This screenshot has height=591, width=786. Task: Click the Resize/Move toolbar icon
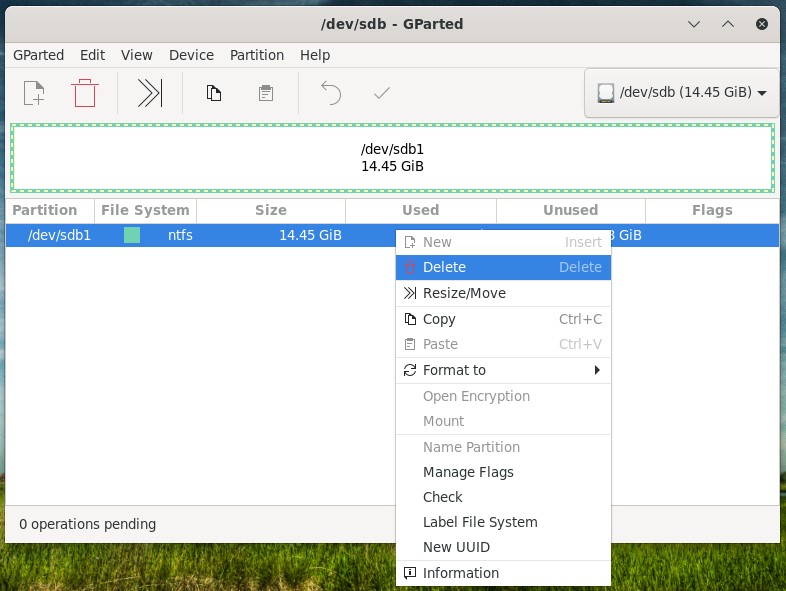(x=150, y=93)
